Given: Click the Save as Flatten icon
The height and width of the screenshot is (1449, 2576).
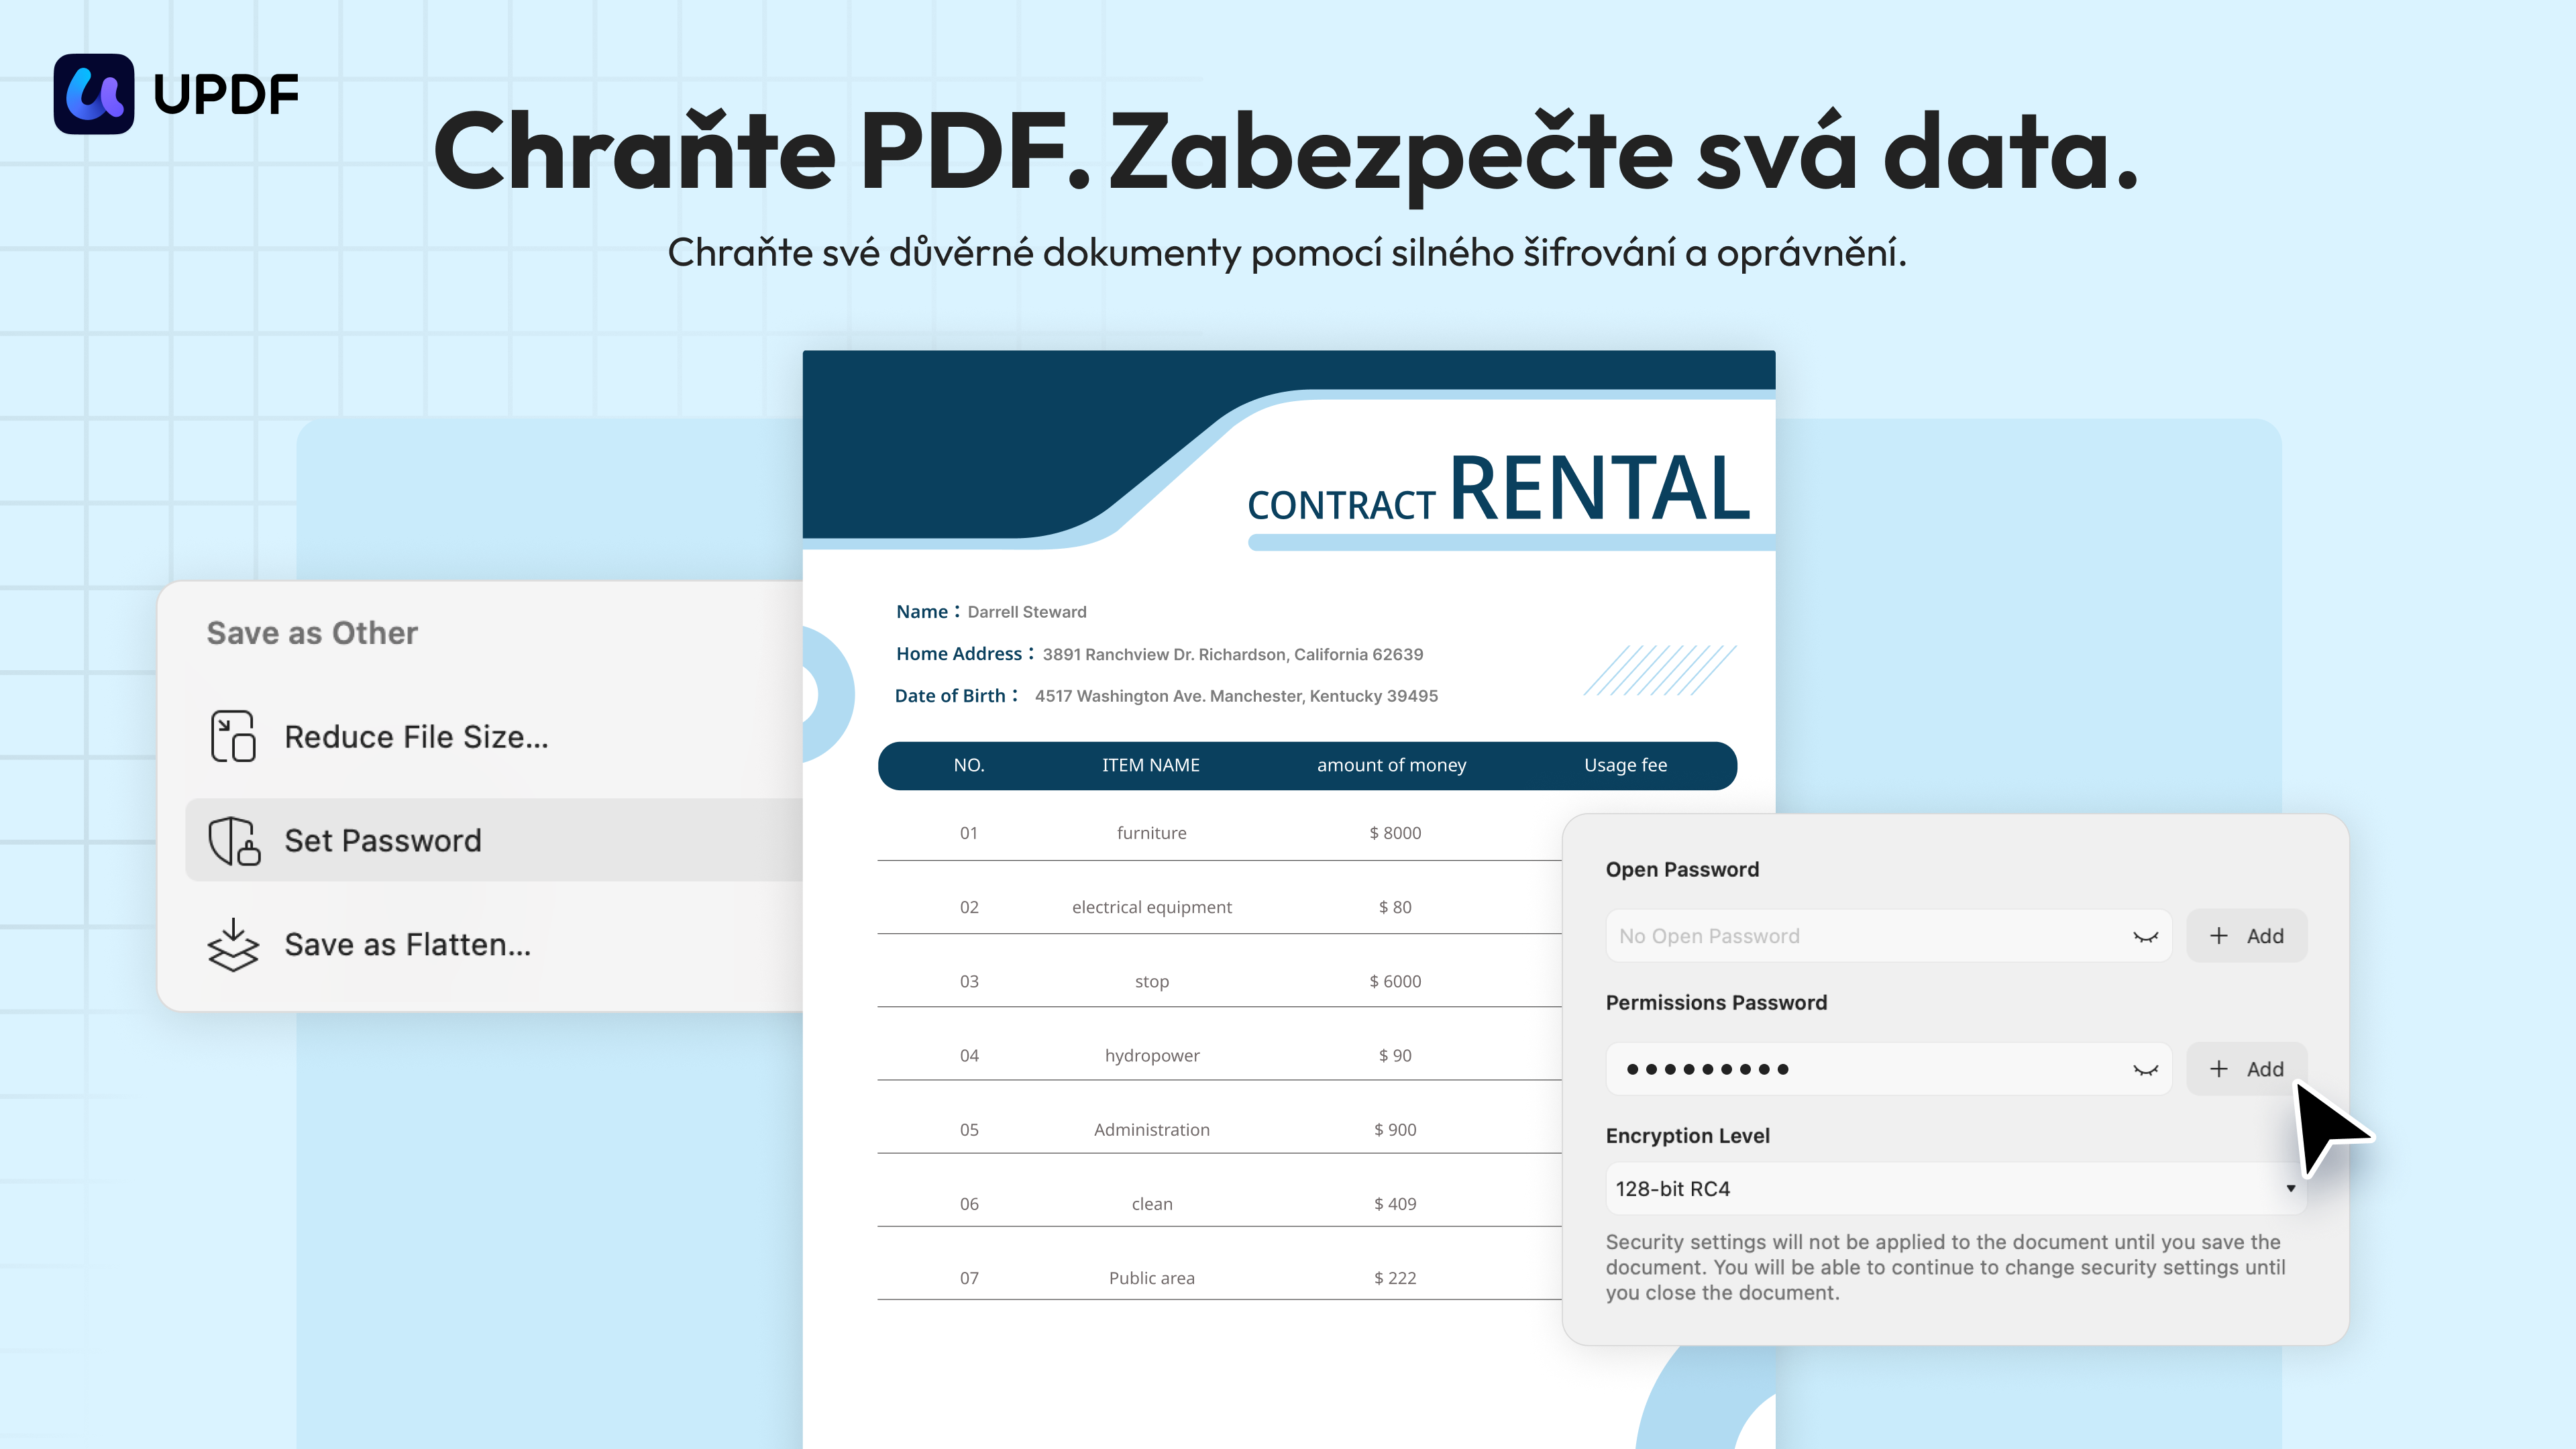Looking at the screenshot, I should point(233,945).
